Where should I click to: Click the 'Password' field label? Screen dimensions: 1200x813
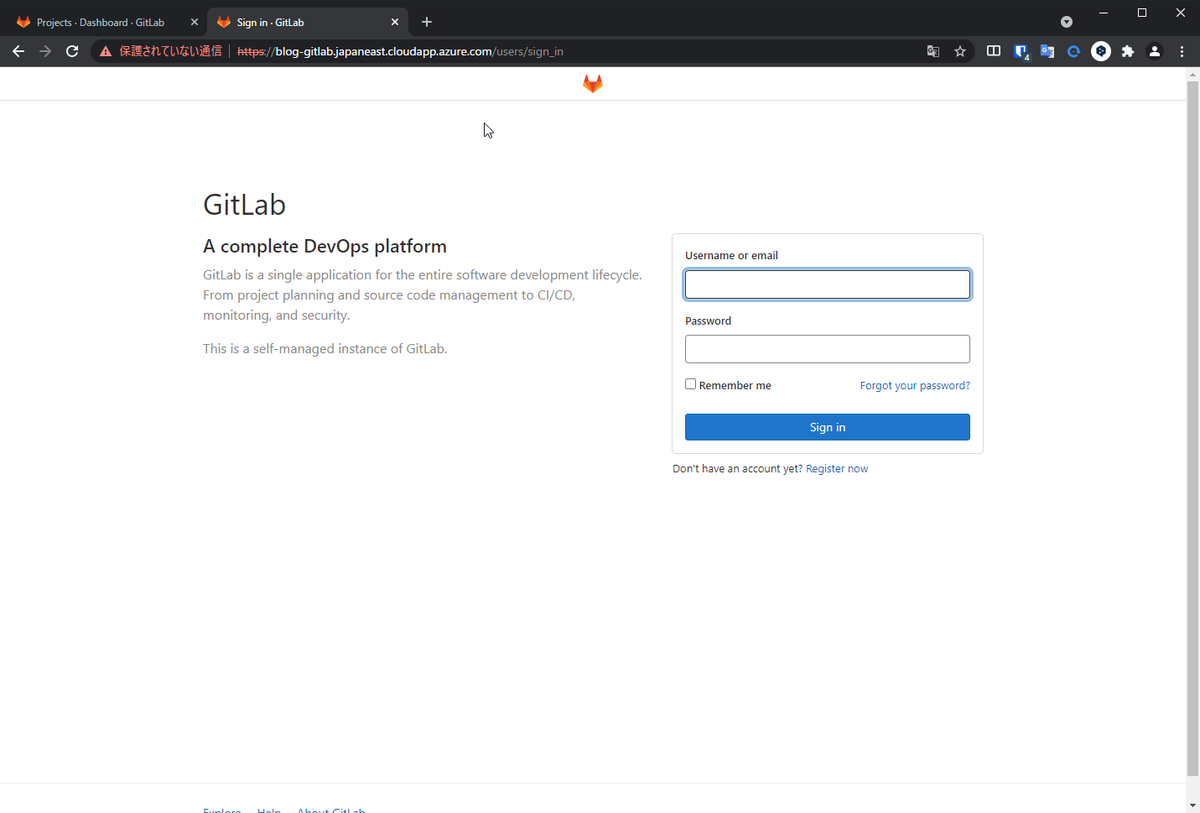click(x=708, y=321)
